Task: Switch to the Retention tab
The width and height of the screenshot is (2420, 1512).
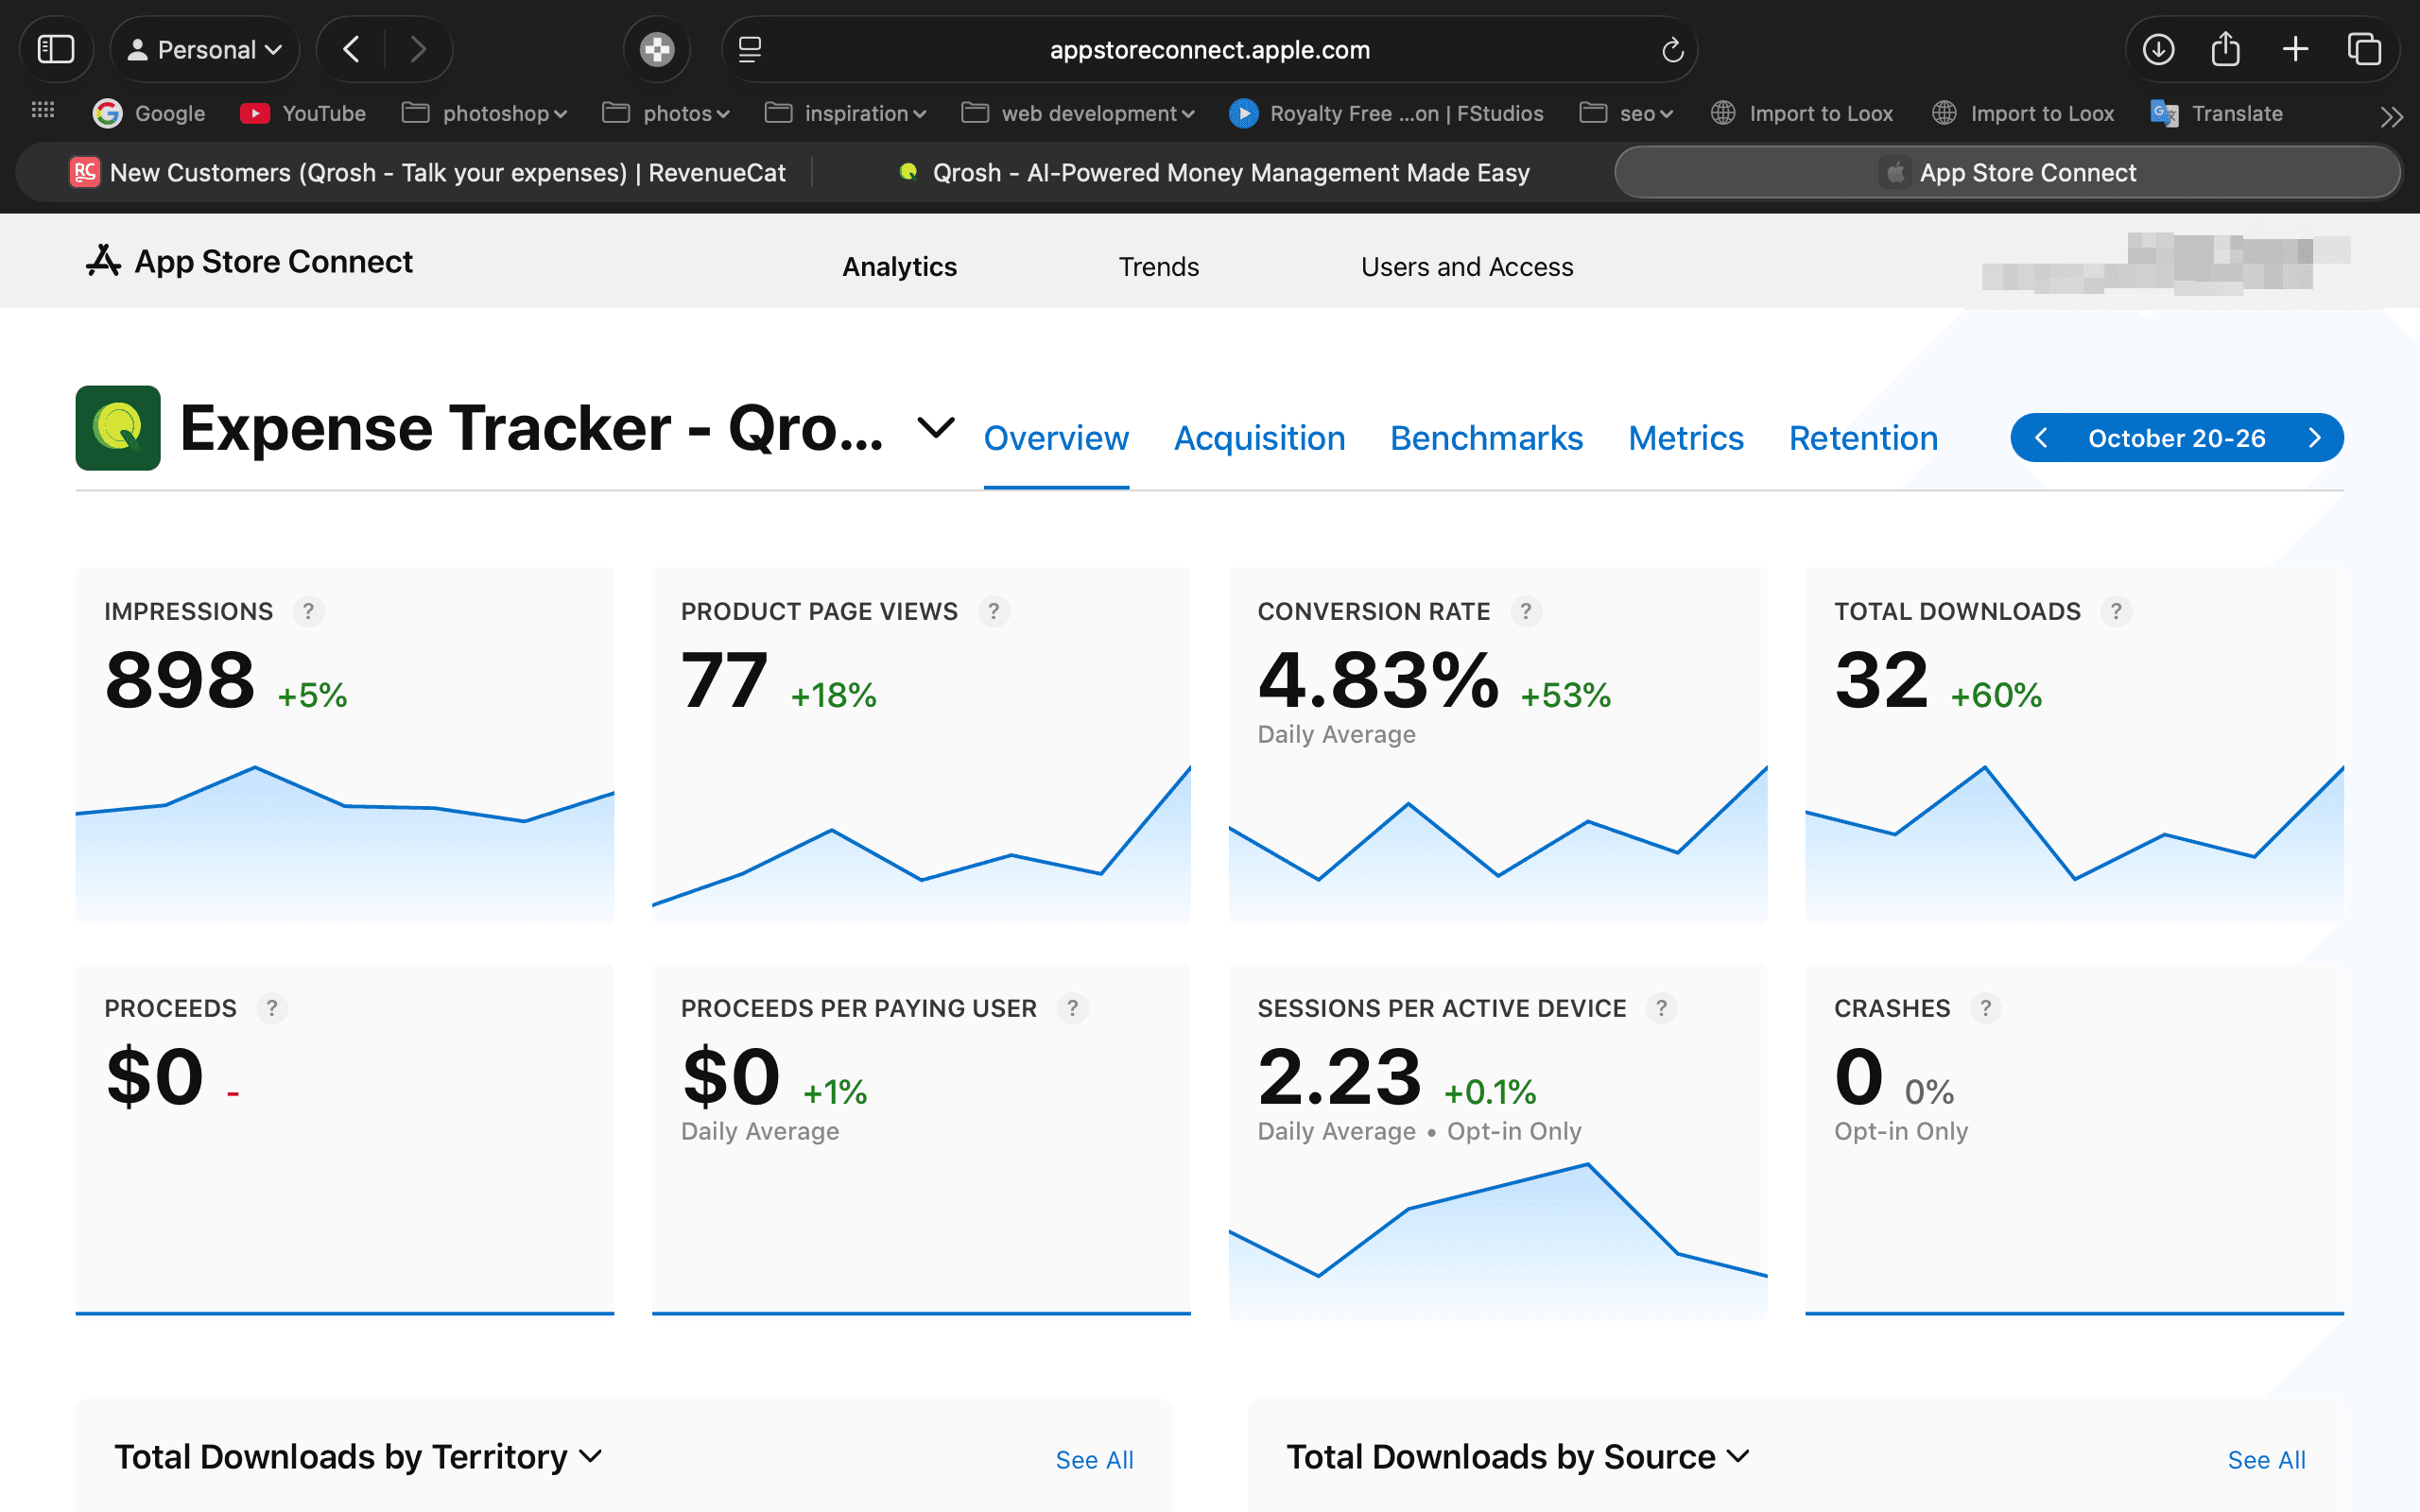Action: [1863, 438]
